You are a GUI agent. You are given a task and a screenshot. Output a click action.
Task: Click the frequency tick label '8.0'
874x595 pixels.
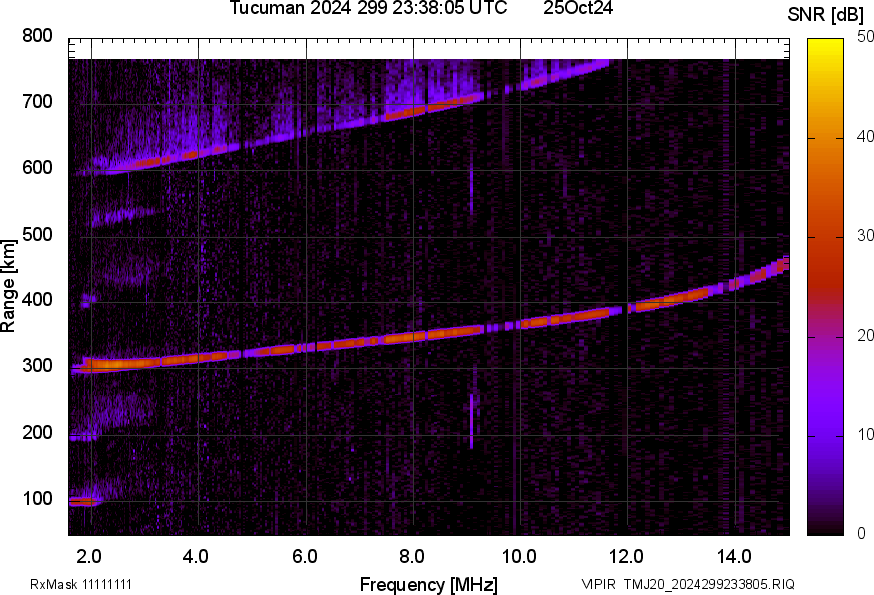(x=411, y=557)
